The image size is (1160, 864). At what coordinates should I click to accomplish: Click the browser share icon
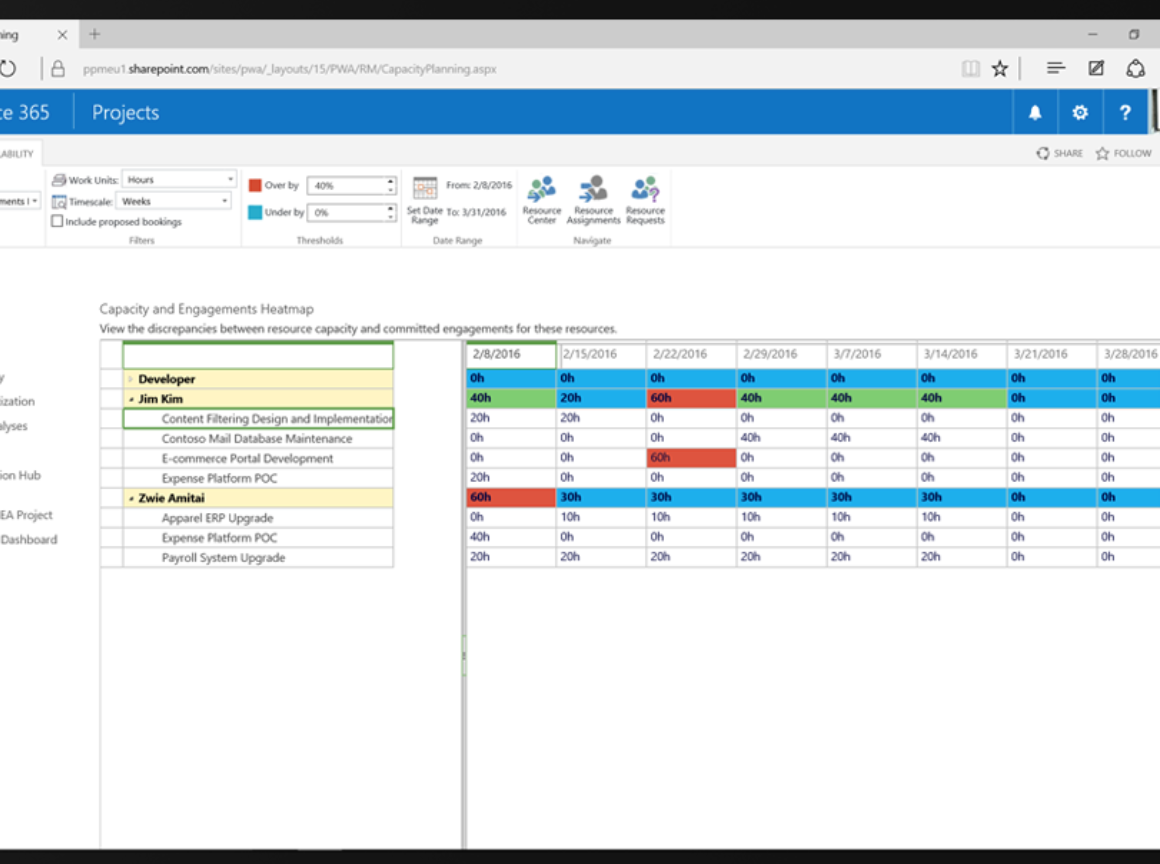(1136, 69)
